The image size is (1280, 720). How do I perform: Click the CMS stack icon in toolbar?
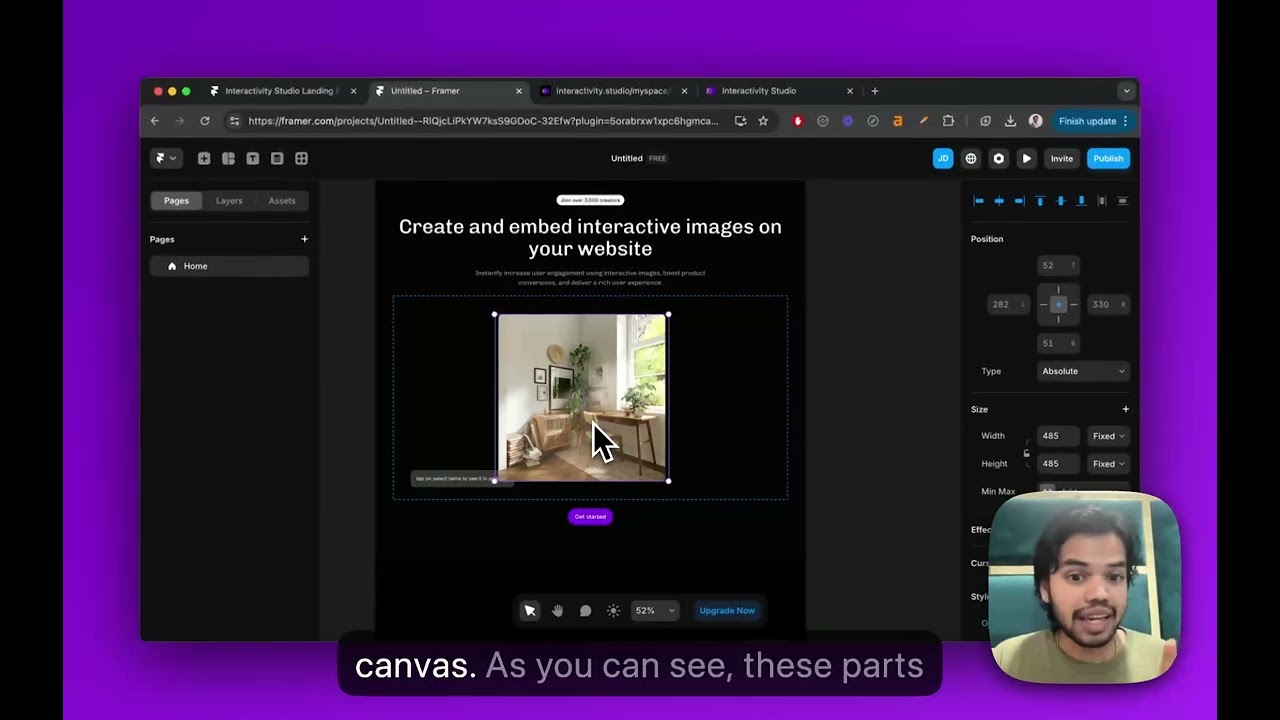point(277,158)
